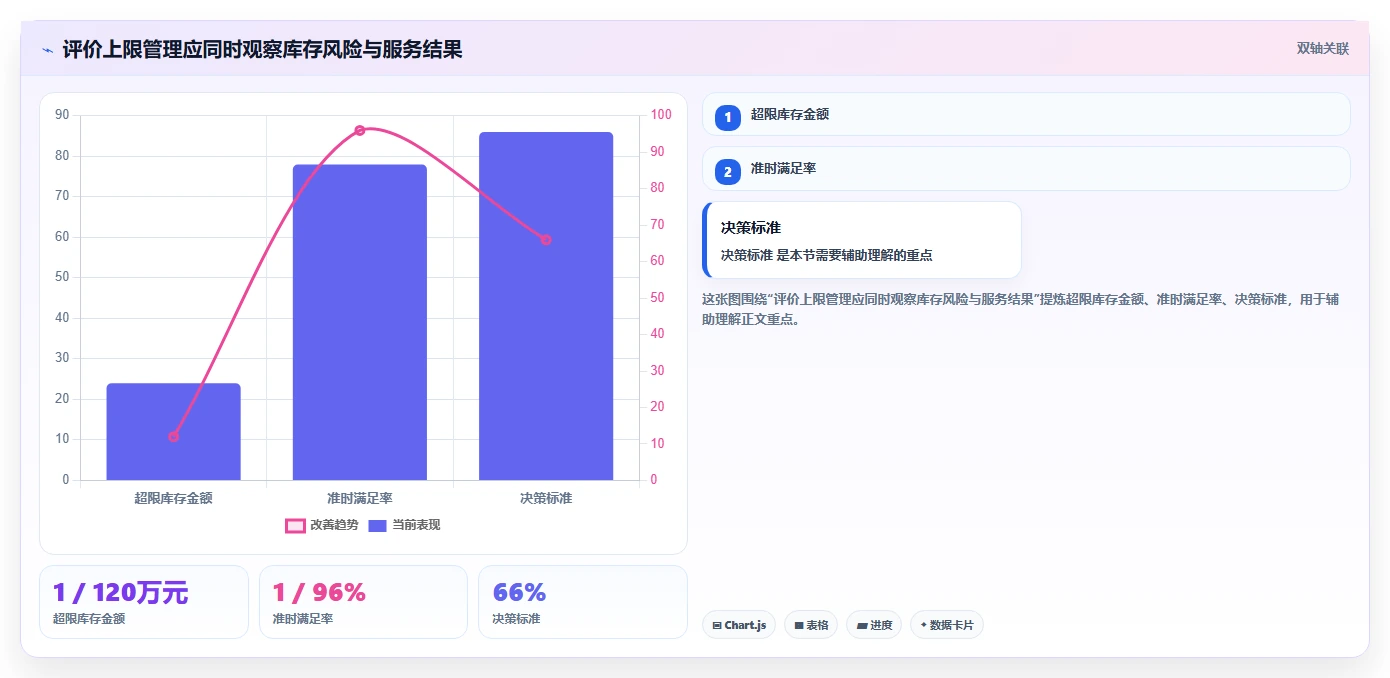This screenshot has height=678, width=1390.
Task: Toggle the 改善趋势 legend swatch
Action: pos(295,525)
